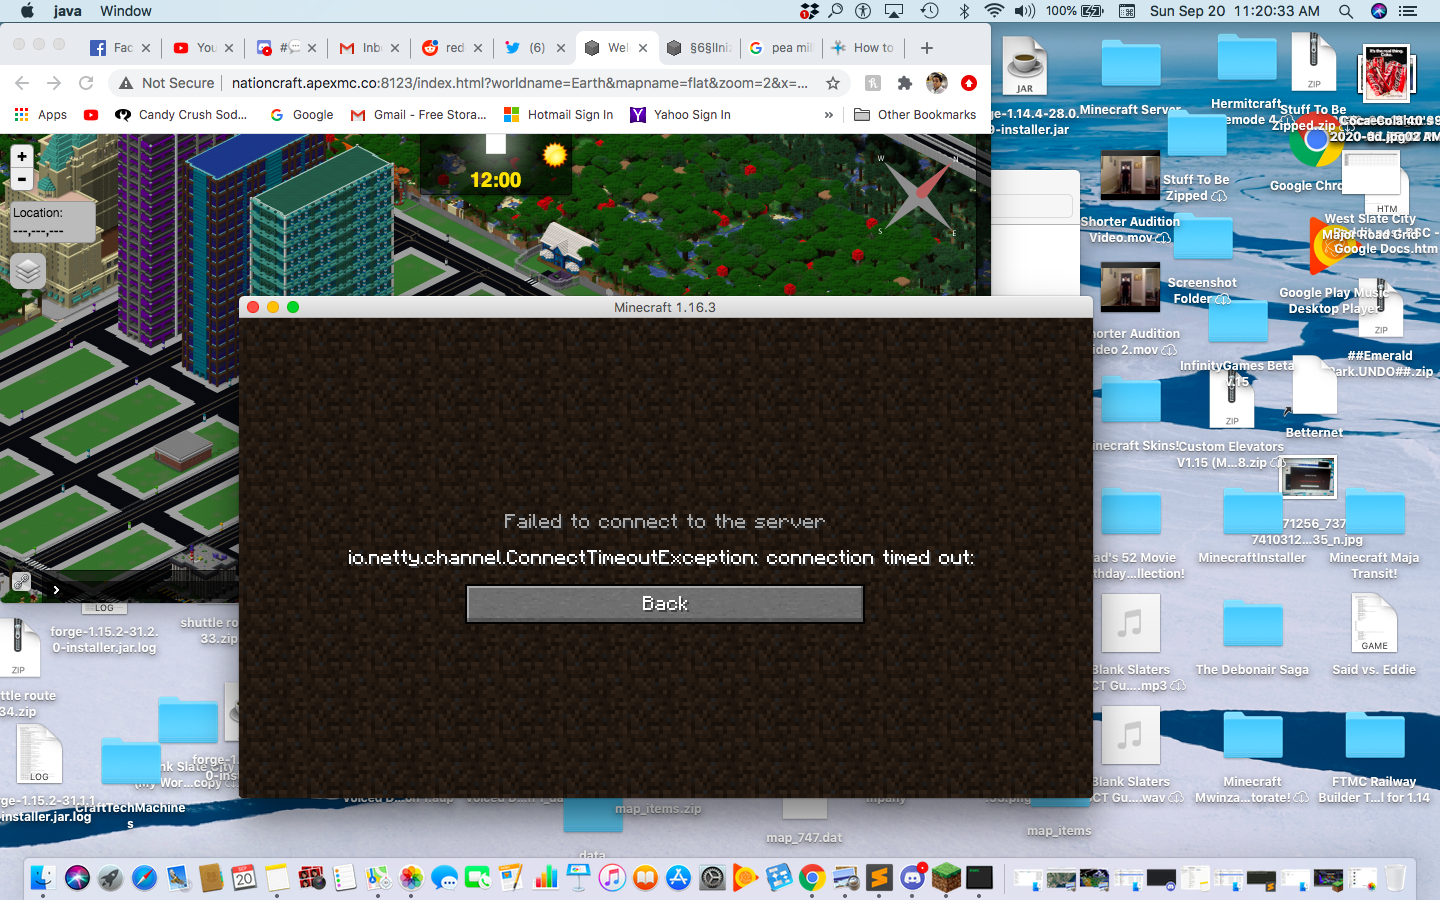This screenshot has height=900, width=1440.
Task: Open Safari from the Dock
Action: (x=144, y=878)
